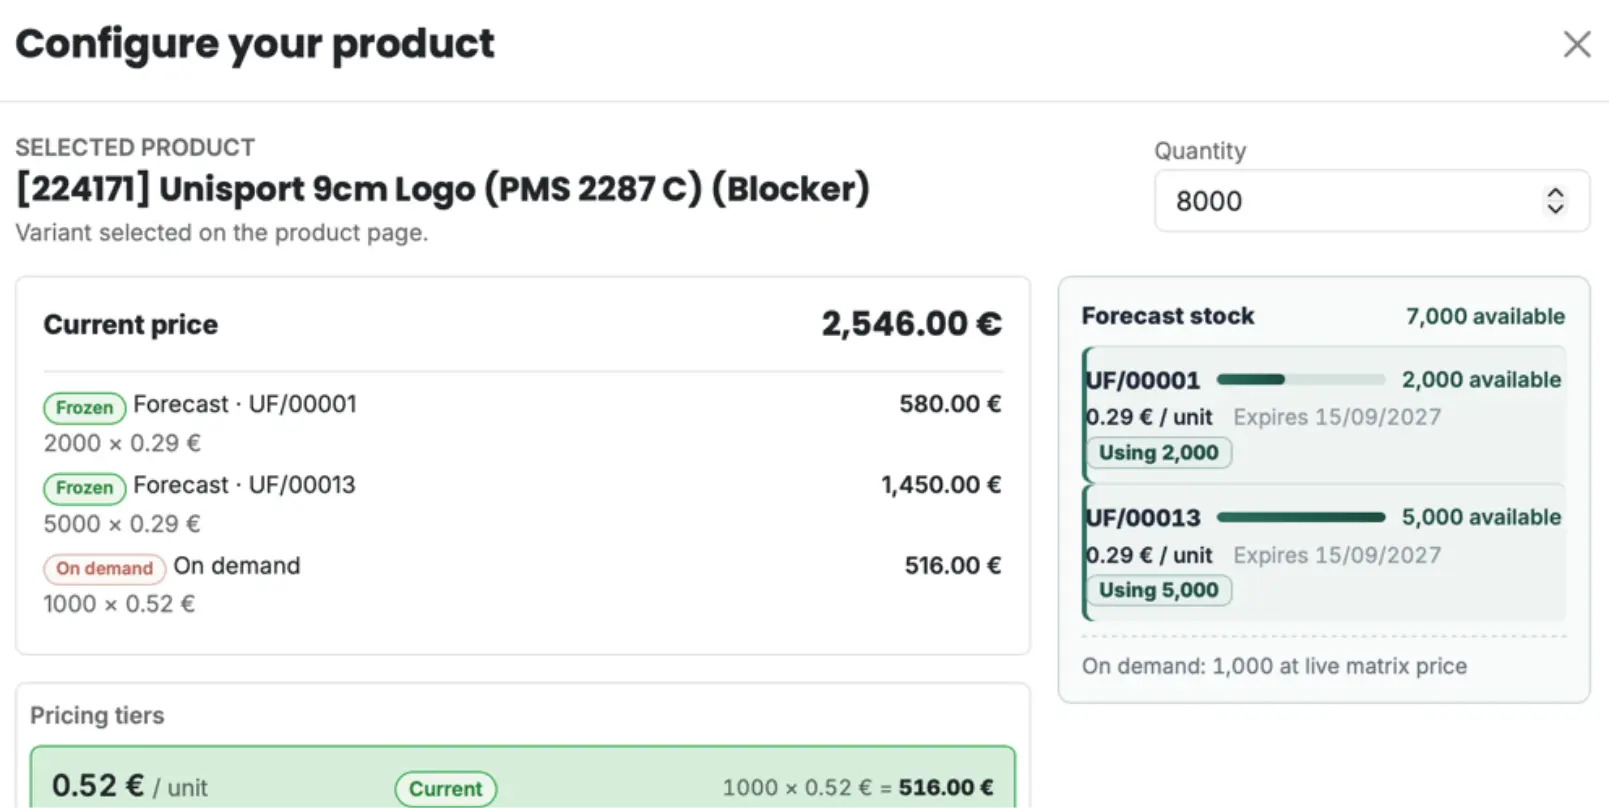Click the Forecast UF/00001 price line
The height and width of the screenshot is (808, 1609).
coord(522,423)
